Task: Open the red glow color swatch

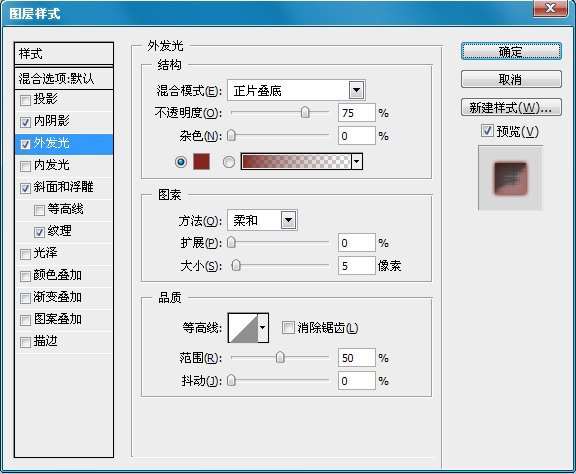Action: (201, 162)
